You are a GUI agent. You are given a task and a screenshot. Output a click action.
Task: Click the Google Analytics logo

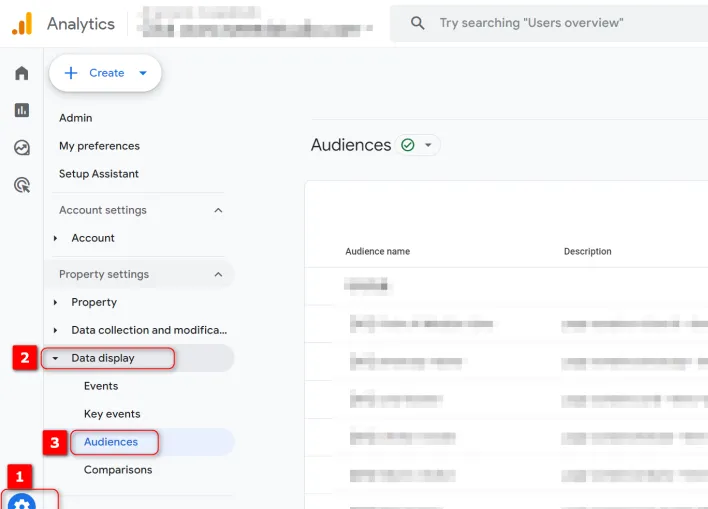click(22, 23)
